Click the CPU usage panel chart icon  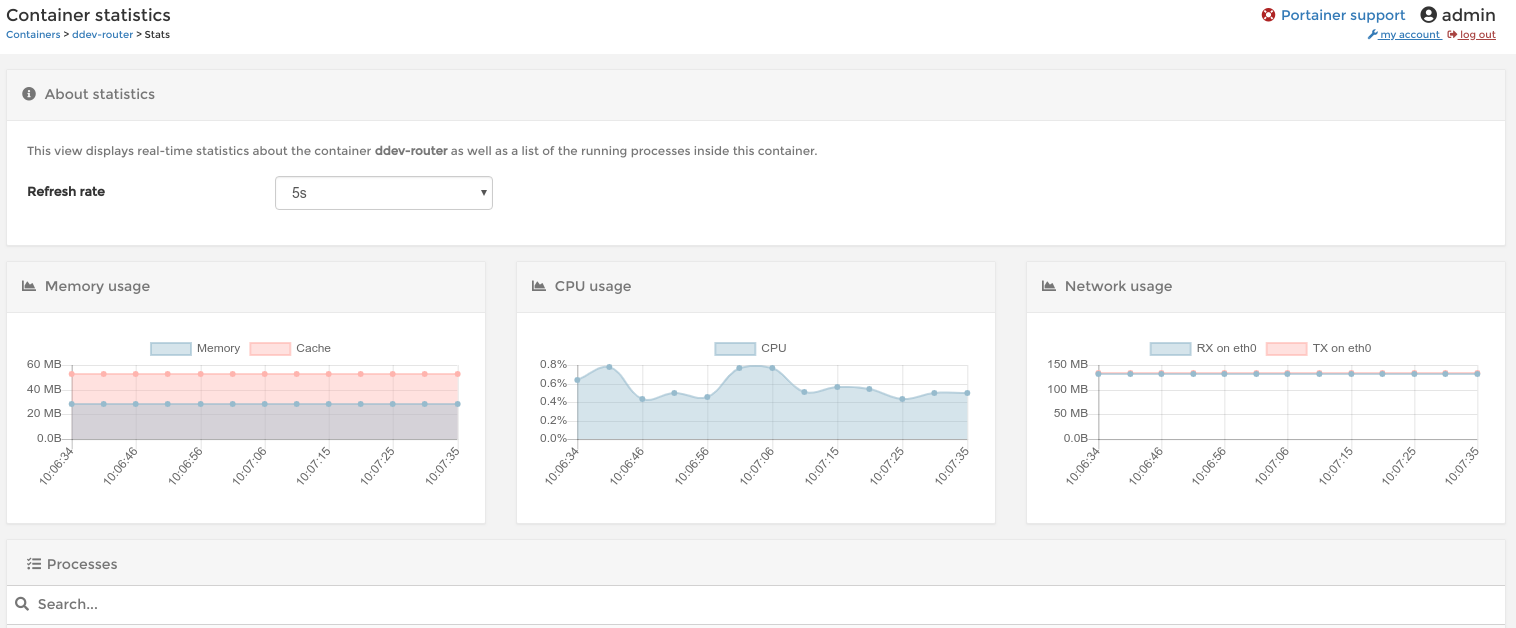click(x=537, y=285)
